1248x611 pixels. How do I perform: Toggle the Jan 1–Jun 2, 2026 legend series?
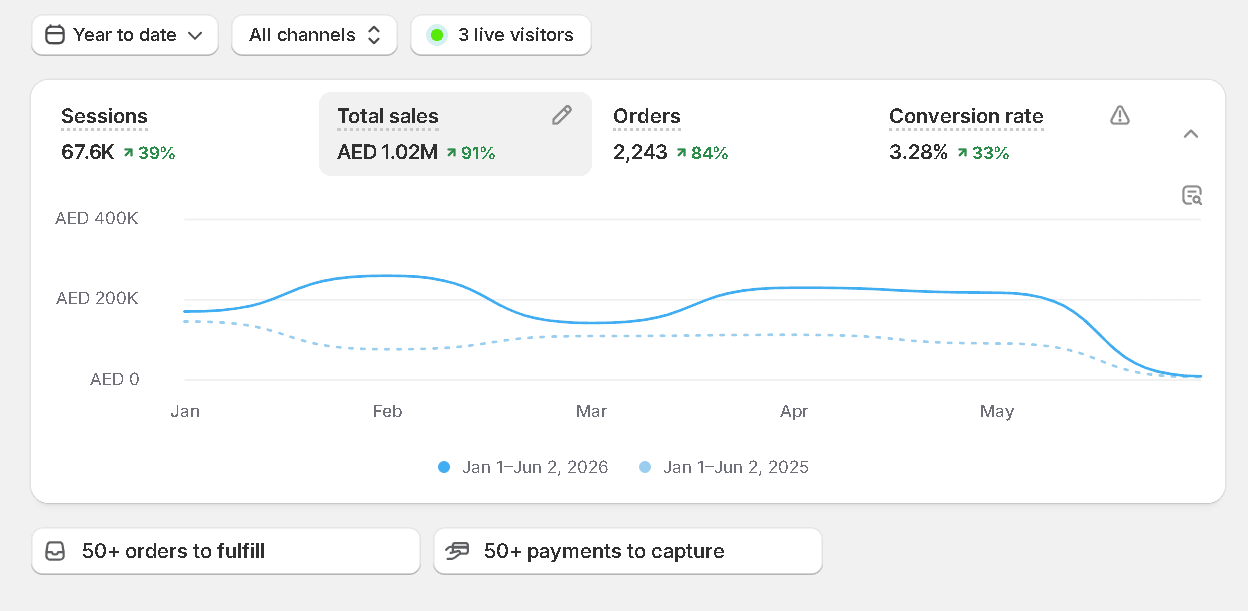coord(523,467)
